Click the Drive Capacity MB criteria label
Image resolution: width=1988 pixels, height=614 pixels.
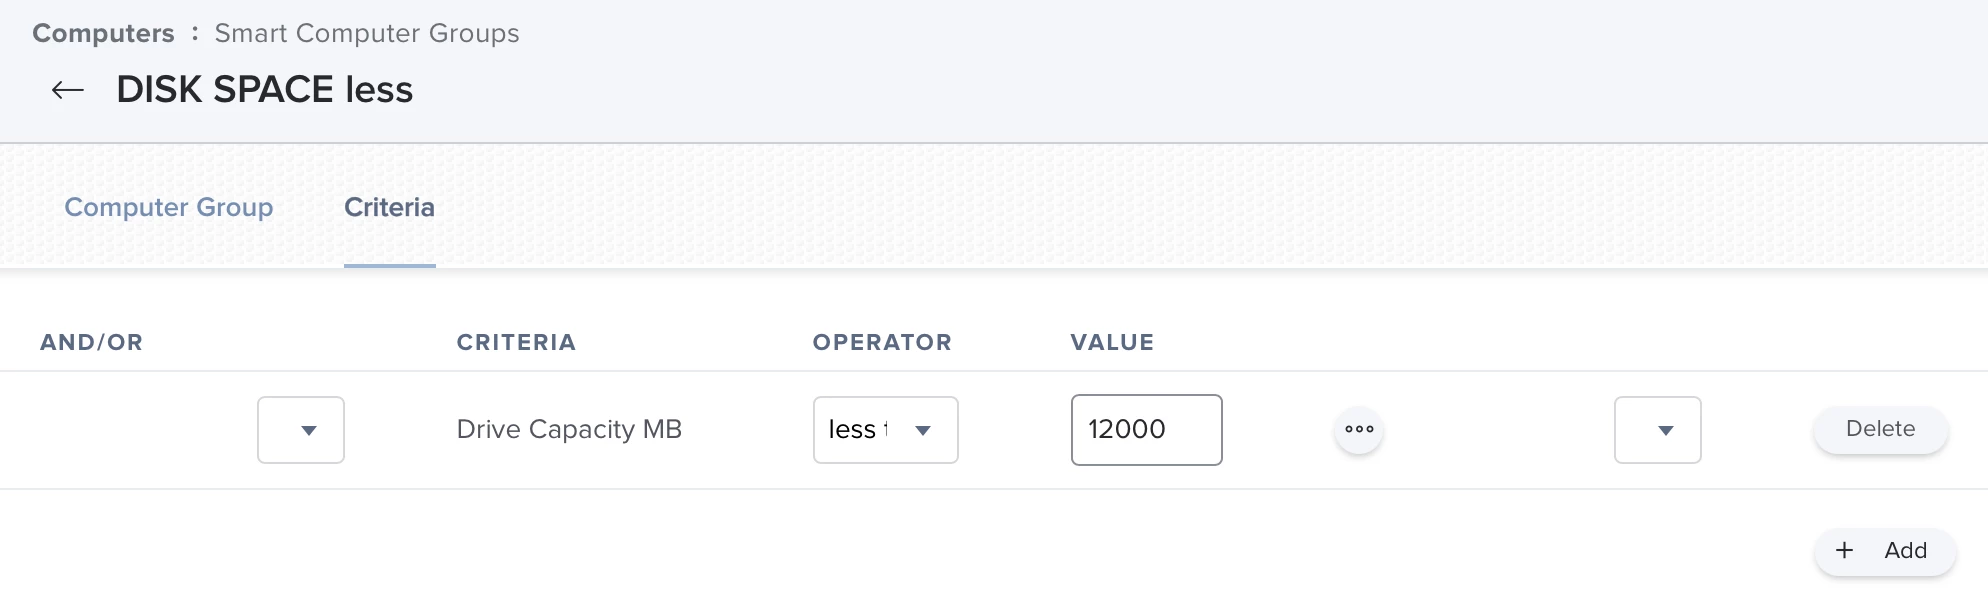pyautogui.click(x=569, y=429)
